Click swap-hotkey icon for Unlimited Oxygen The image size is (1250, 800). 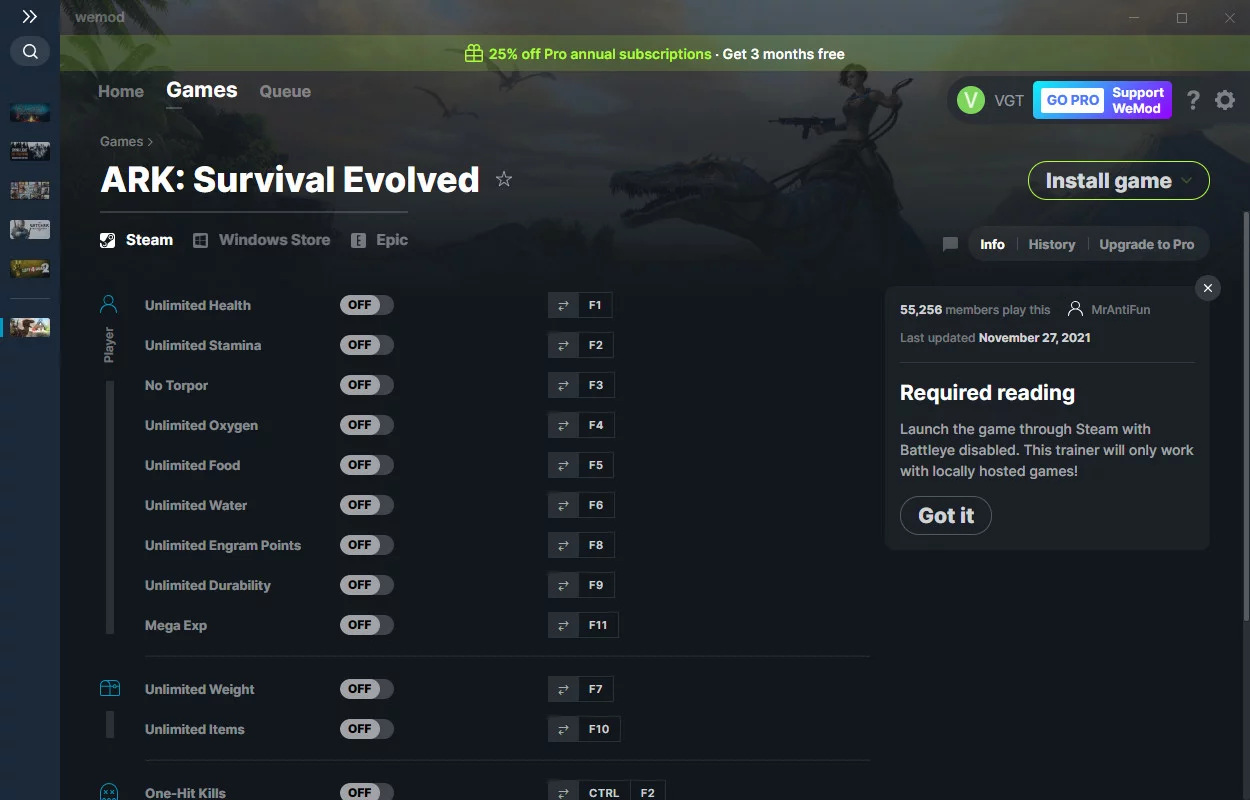click(x=563, y=425)
